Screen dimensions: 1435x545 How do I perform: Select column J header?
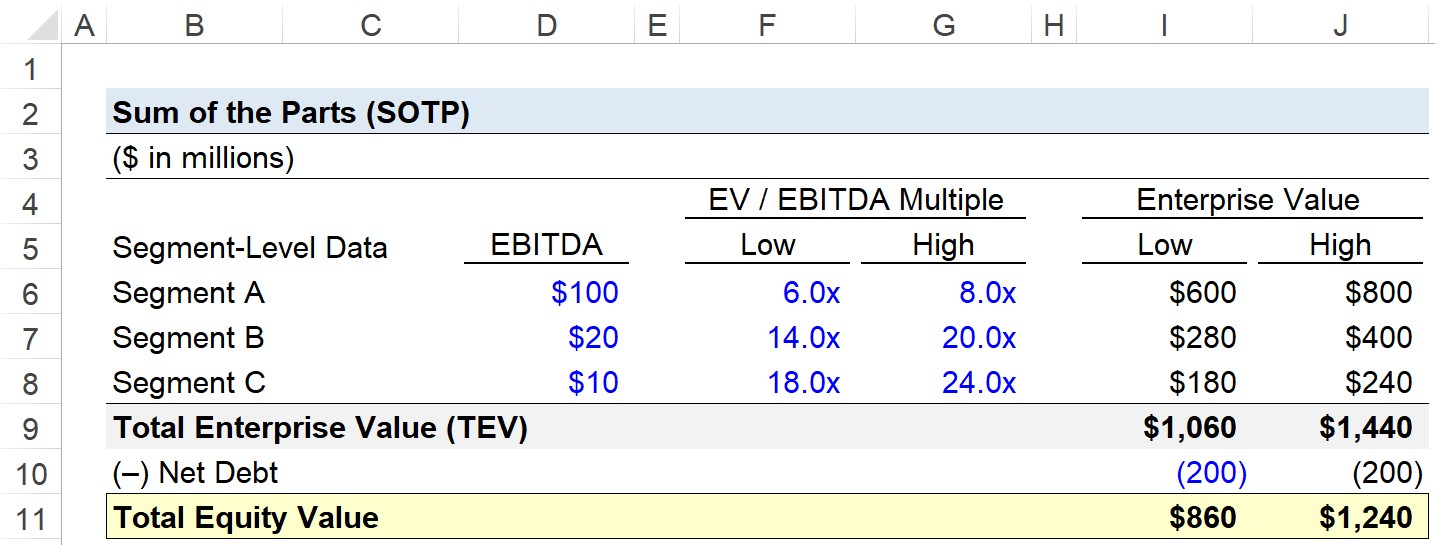pos(1340,24)
